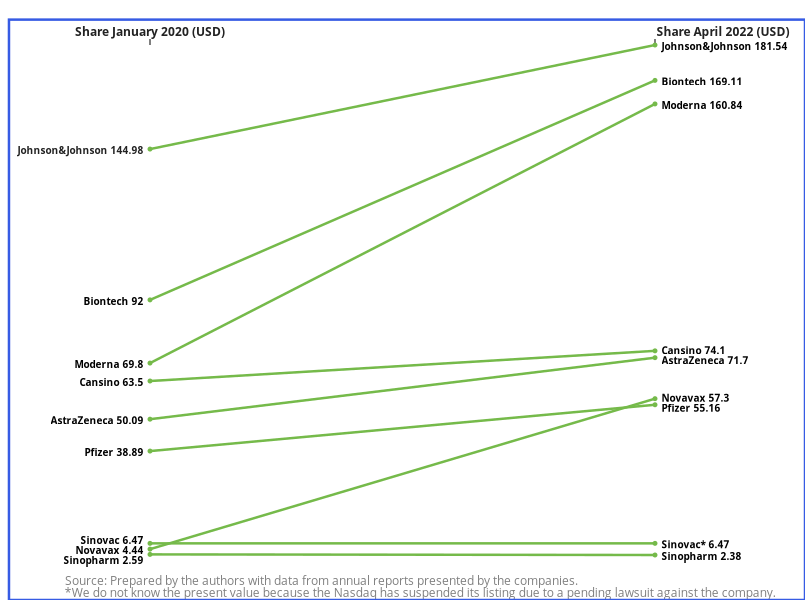Viewport: 805px width, 600px height.
Task: Click the highest April 2022 data point
Action: coord(655,45)
